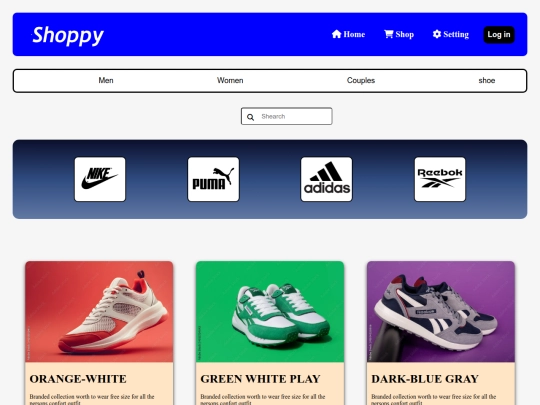The image size is (540, 405).
Task: Click the Setting gear icon
Action: 437,34
